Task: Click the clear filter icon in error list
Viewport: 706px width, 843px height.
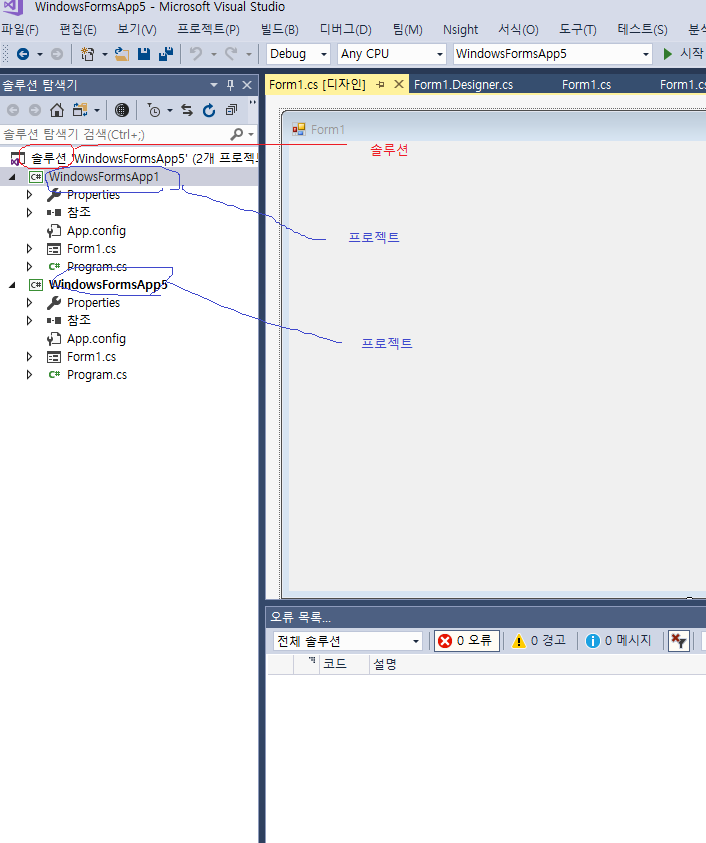Action: [679, 641]
